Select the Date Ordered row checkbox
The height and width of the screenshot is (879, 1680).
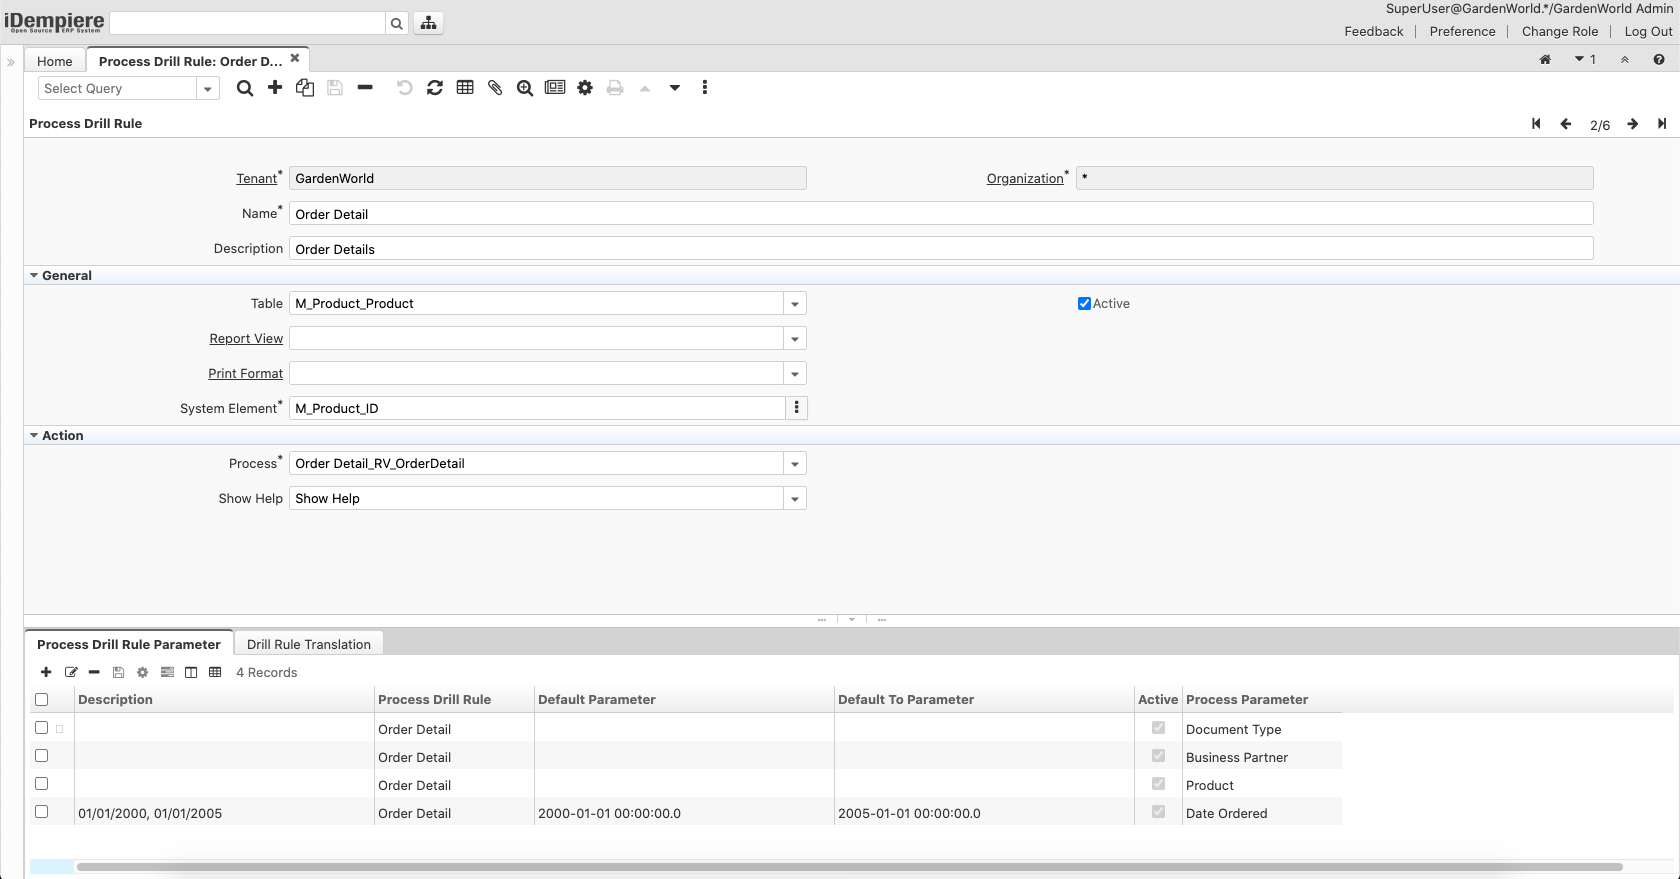pos(42,812)
